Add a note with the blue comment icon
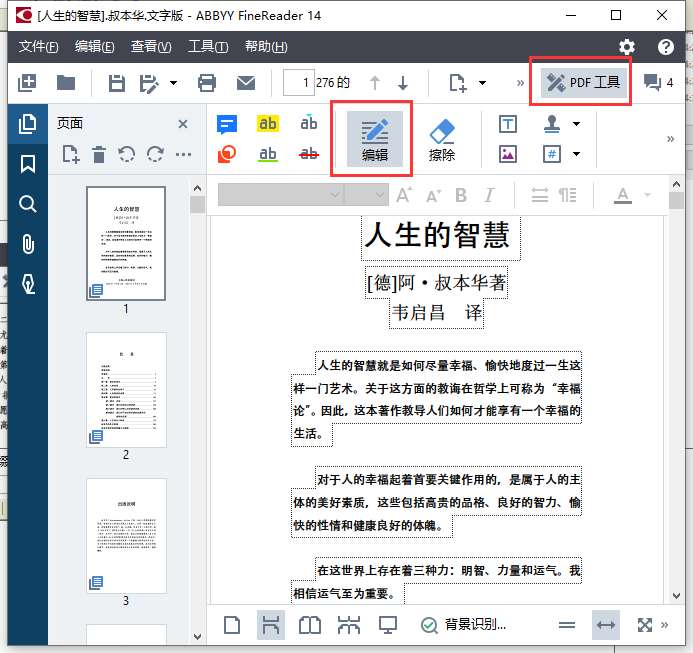693x653 pixels. [x=228, y=124]
